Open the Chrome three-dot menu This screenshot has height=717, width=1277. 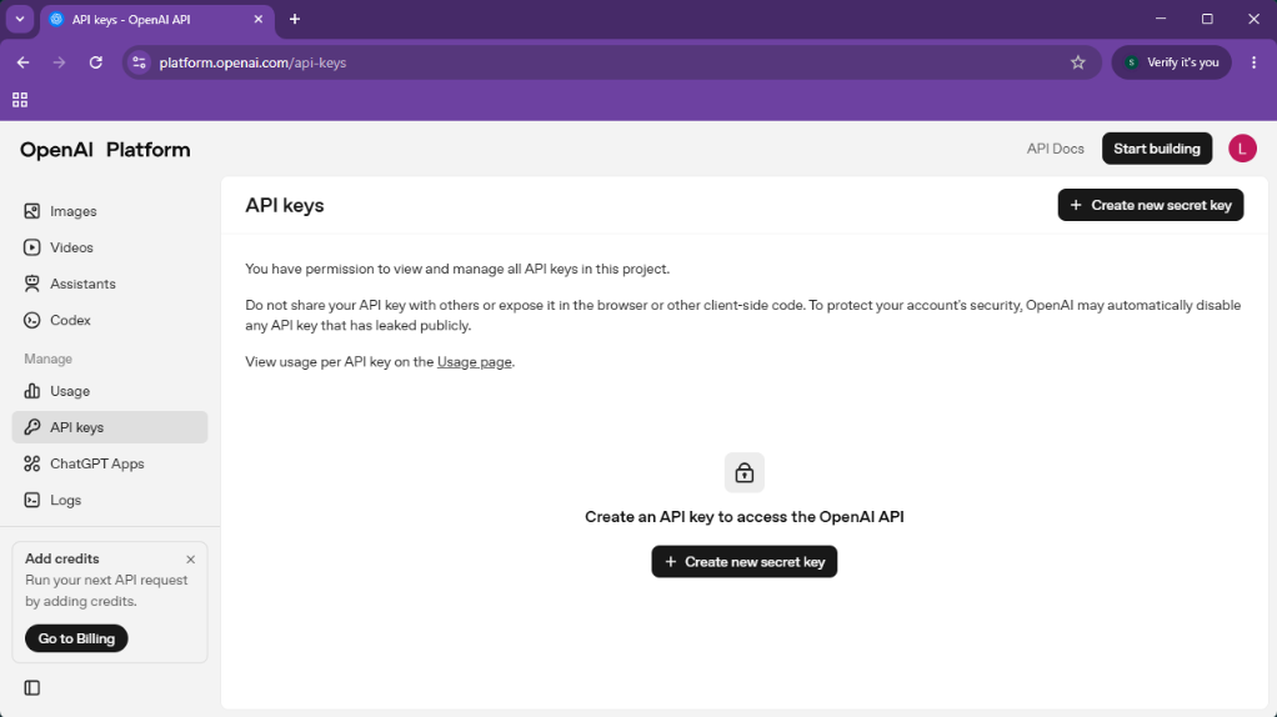pos(1254,62)
